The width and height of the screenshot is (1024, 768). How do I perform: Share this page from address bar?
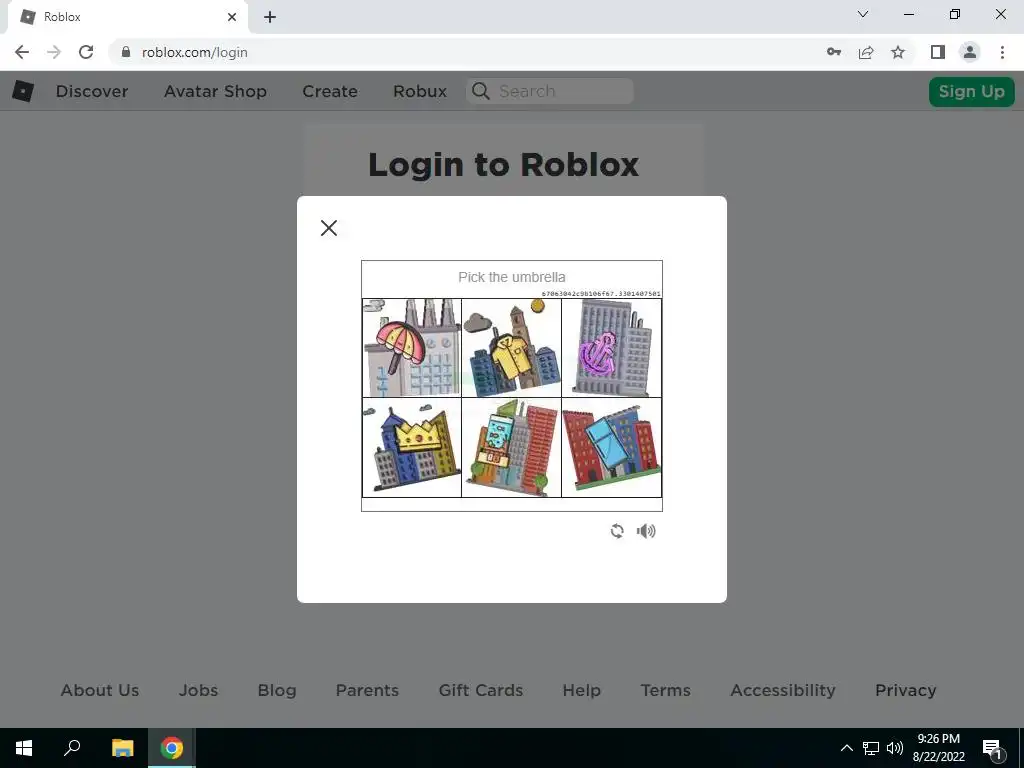point(866,52)
